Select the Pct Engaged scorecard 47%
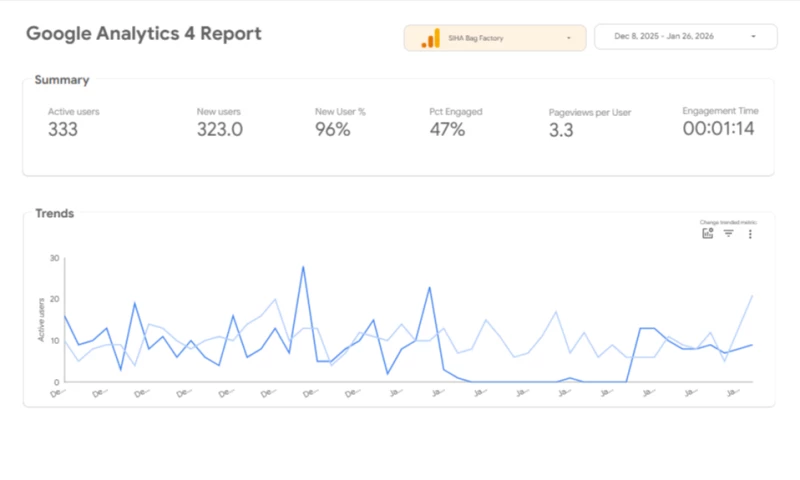 [447, 129]
